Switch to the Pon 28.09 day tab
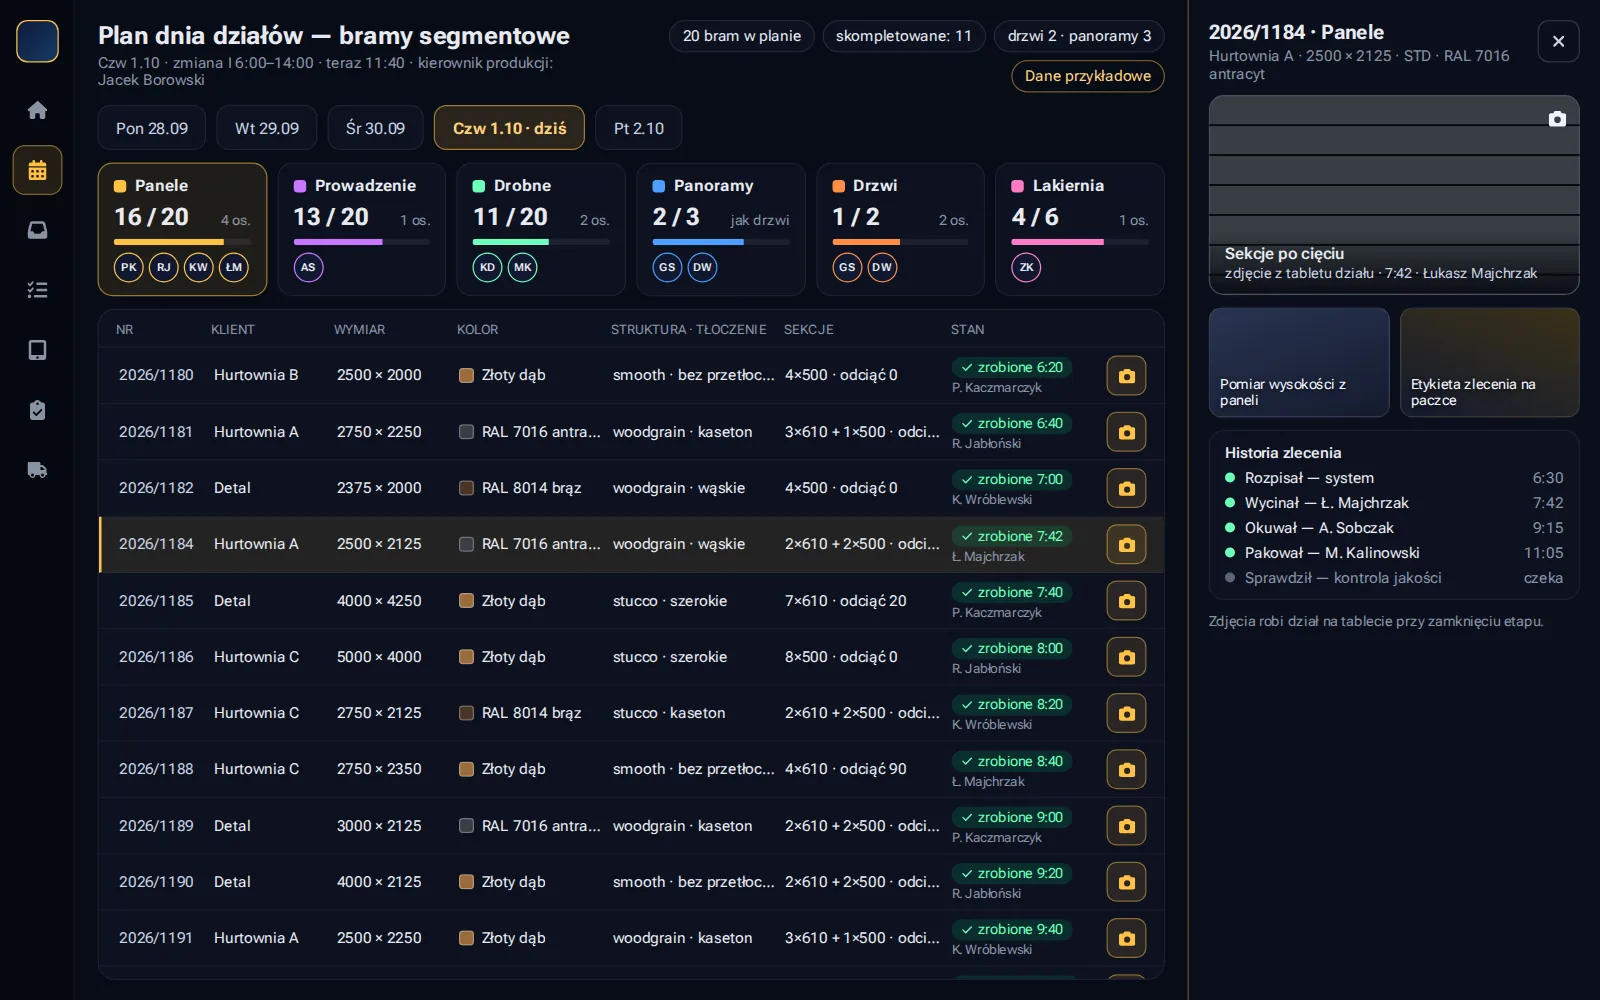Screen dimensions: 1600x1000 point(152,128)
